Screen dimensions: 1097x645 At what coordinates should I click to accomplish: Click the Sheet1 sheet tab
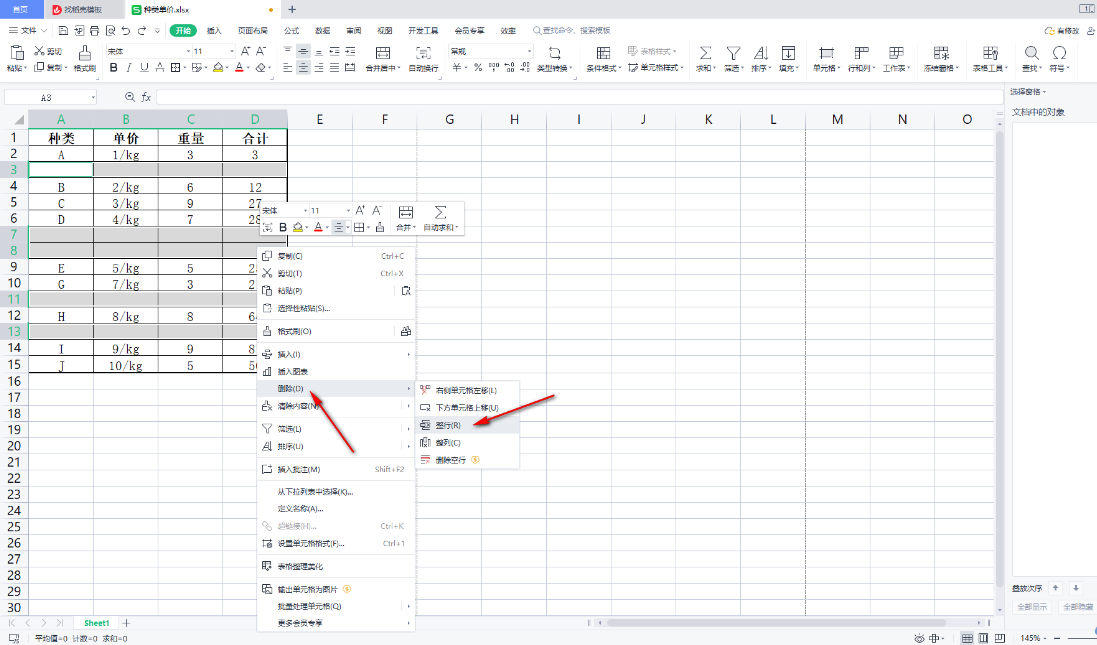97,623
